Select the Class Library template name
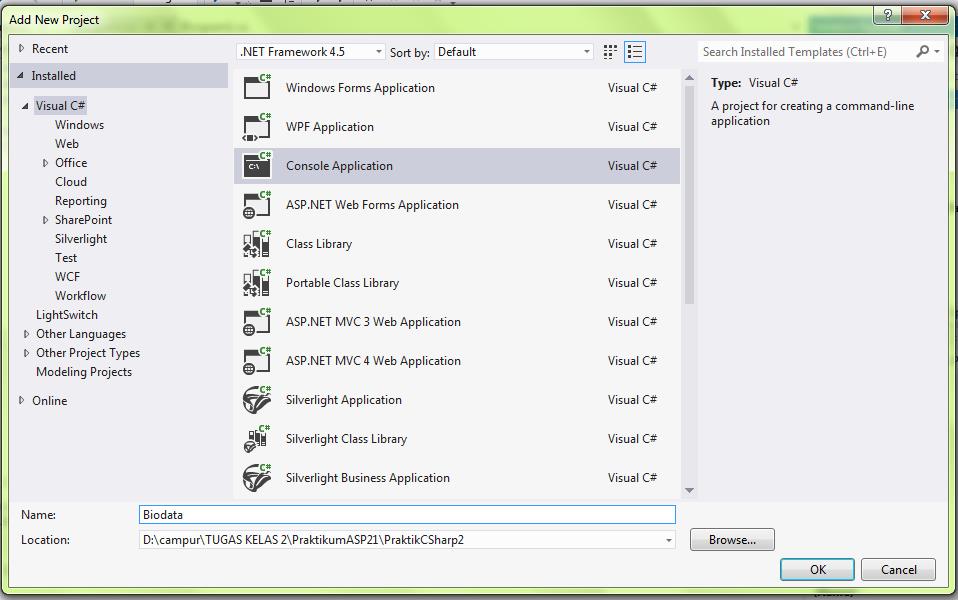The height and width of the screenshot is (600, 958). click(x=319, y=244)
